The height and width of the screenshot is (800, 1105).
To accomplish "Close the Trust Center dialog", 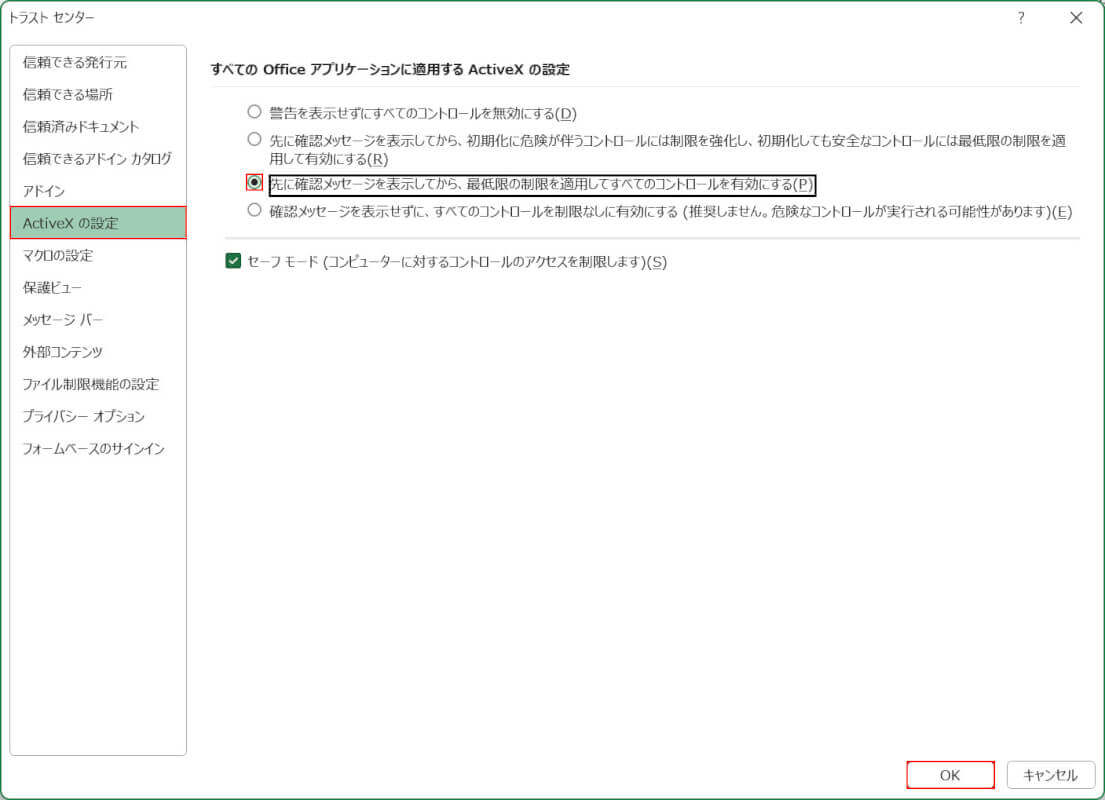I will pos(1076,18).
